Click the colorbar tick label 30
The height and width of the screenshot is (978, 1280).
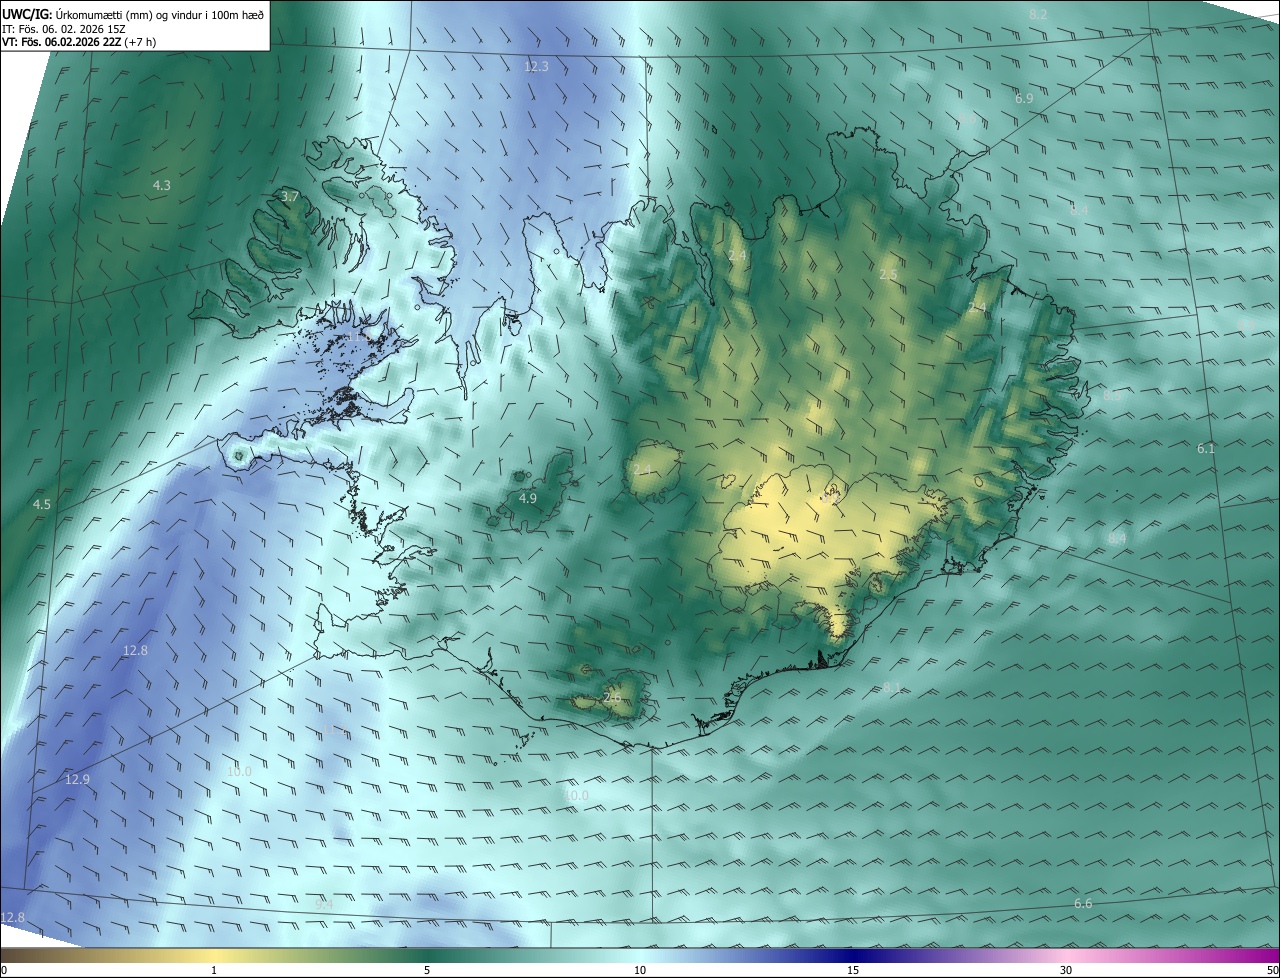pyautogui.click(x=1066, y=970)
